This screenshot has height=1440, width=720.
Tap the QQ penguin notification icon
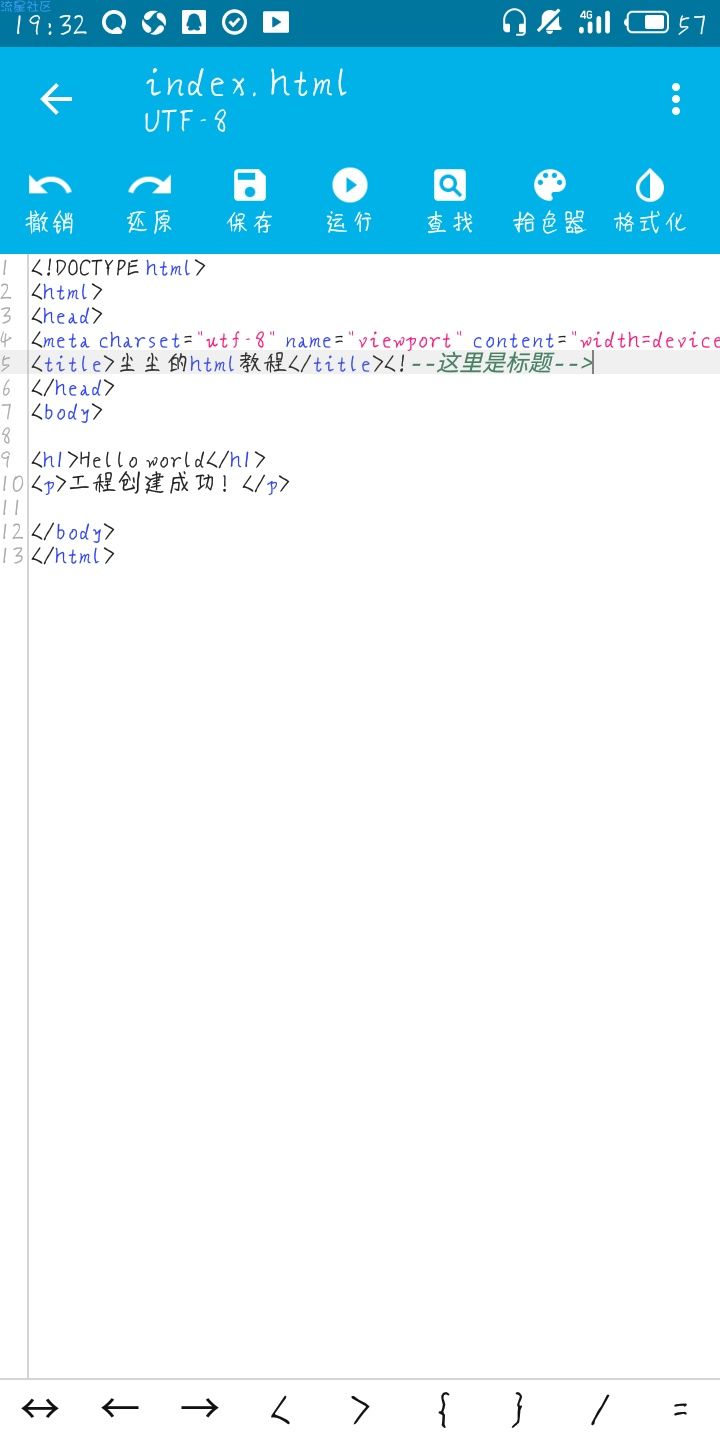(194, 22)
